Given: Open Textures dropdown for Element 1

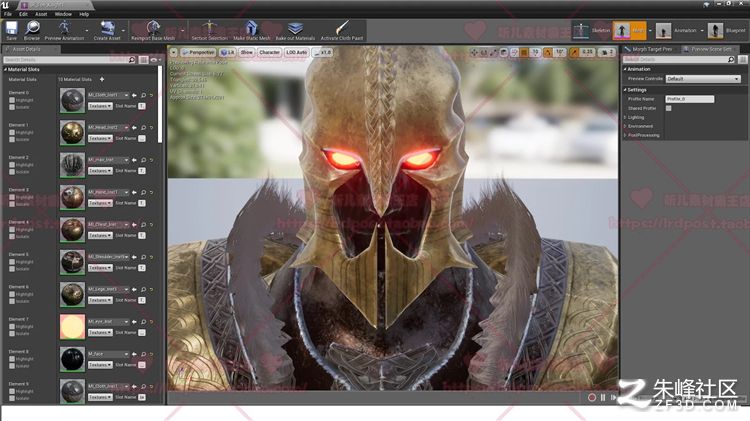Looking at the screenshot, I should tap(100, 138).
